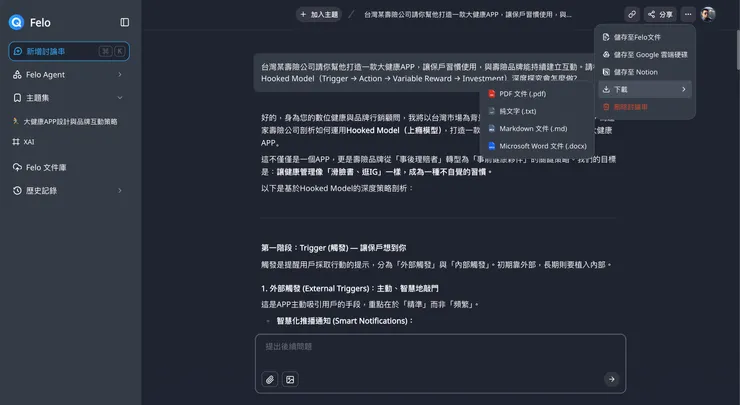The height and width of the screenshot is (405, 740).
Task: Click the send arrow button
Action: [611, 379]
